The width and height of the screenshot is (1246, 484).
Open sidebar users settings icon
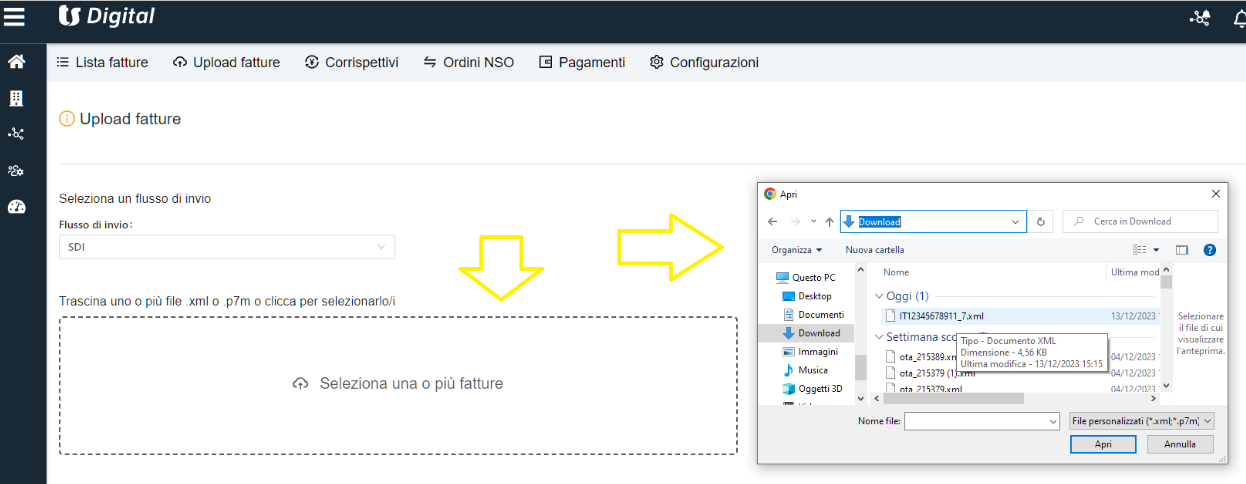[x=16, y=171]
